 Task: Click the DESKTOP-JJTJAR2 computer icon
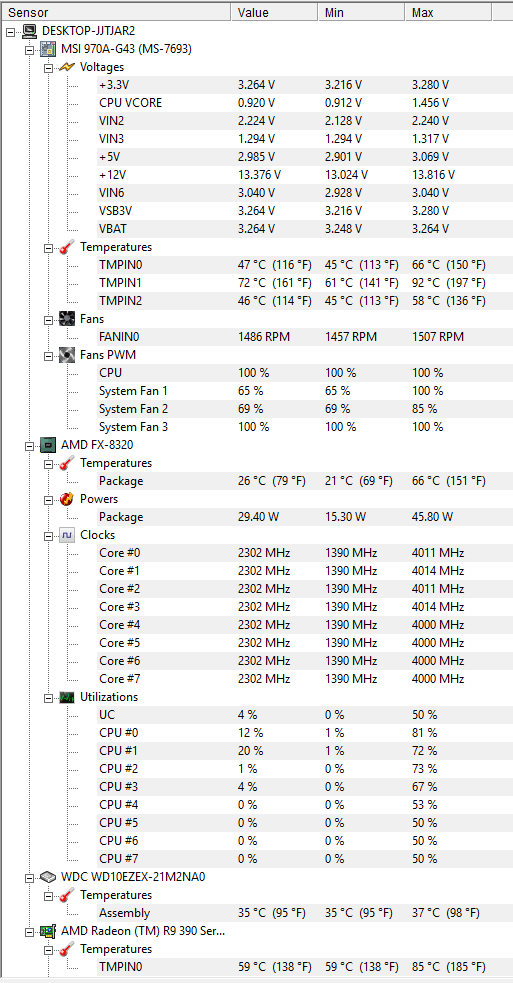coord(29,31)
